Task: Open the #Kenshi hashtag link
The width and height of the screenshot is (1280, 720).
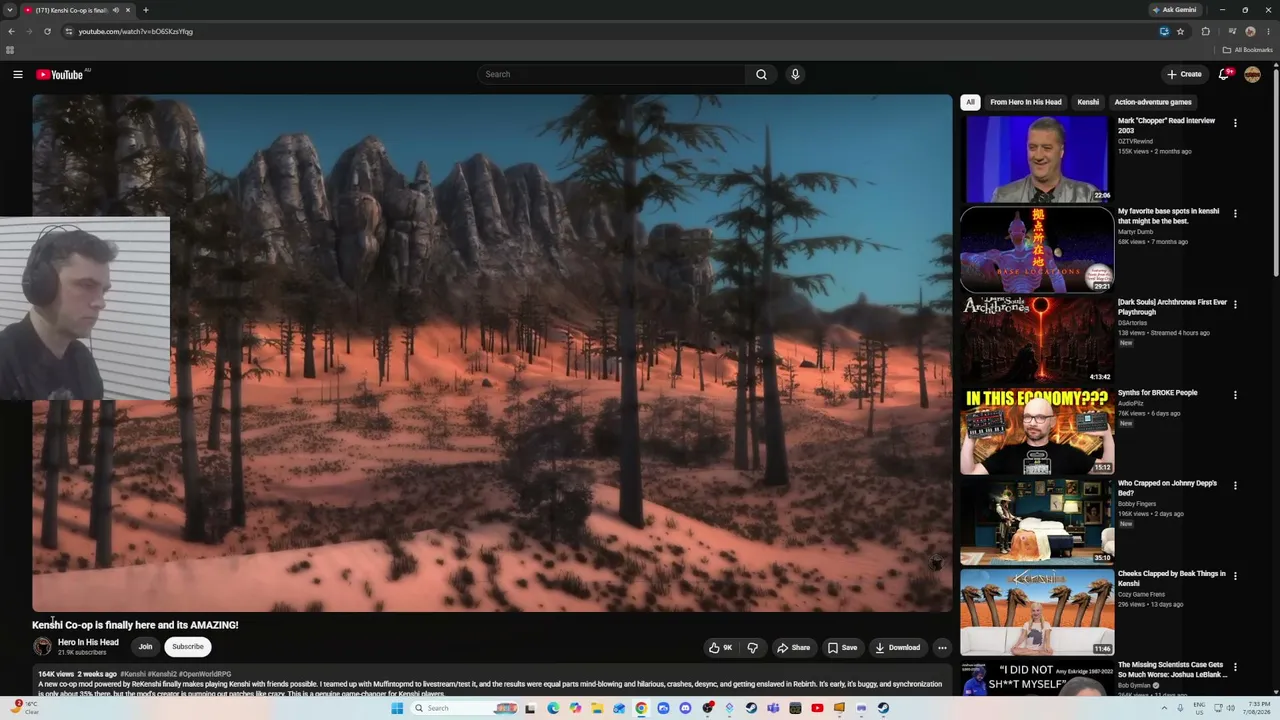Action: [x=133, y=674]
